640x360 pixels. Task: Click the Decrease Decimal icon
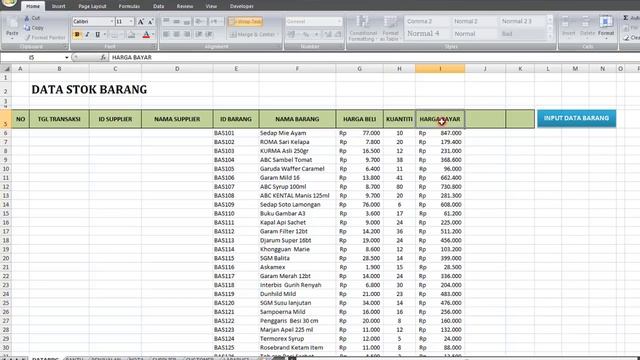338,35
